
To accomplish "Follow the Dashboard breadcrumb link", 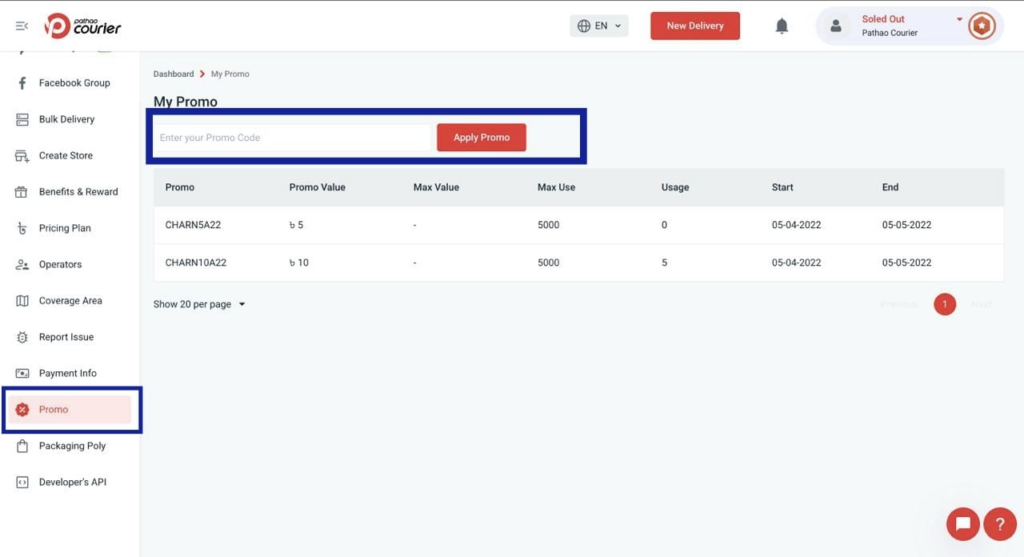I will tap(173, 74).
